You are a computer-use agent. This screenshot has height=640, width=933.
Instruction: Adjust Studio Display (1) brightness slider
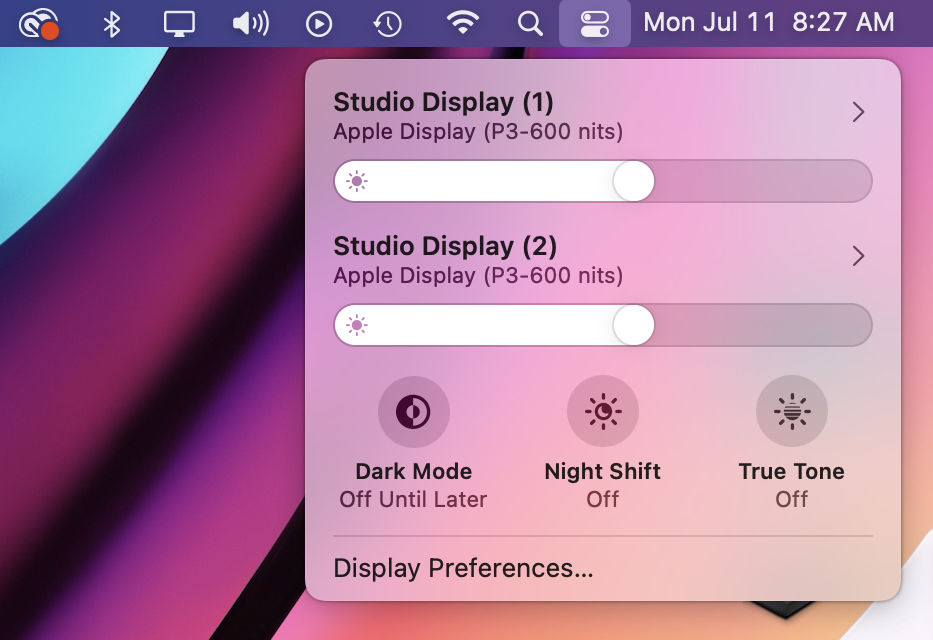[x=603, y=181]
